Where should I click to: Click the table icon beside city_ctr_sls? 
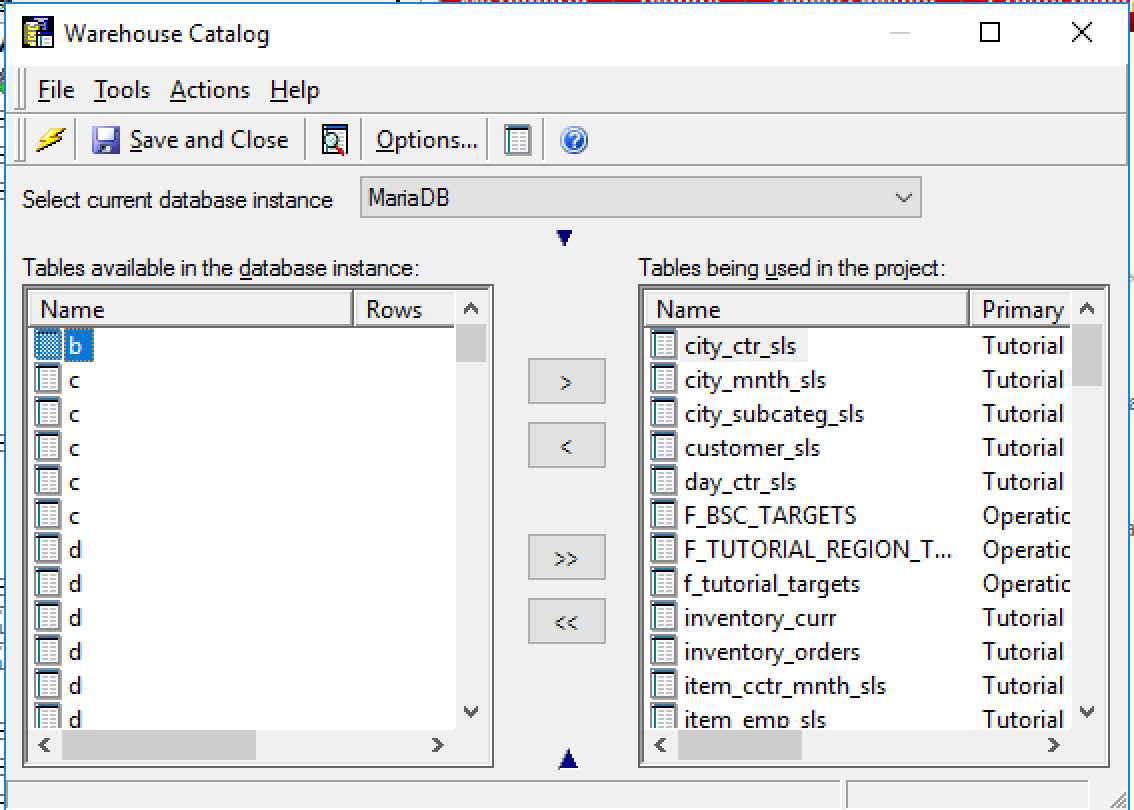pos(662,345)
